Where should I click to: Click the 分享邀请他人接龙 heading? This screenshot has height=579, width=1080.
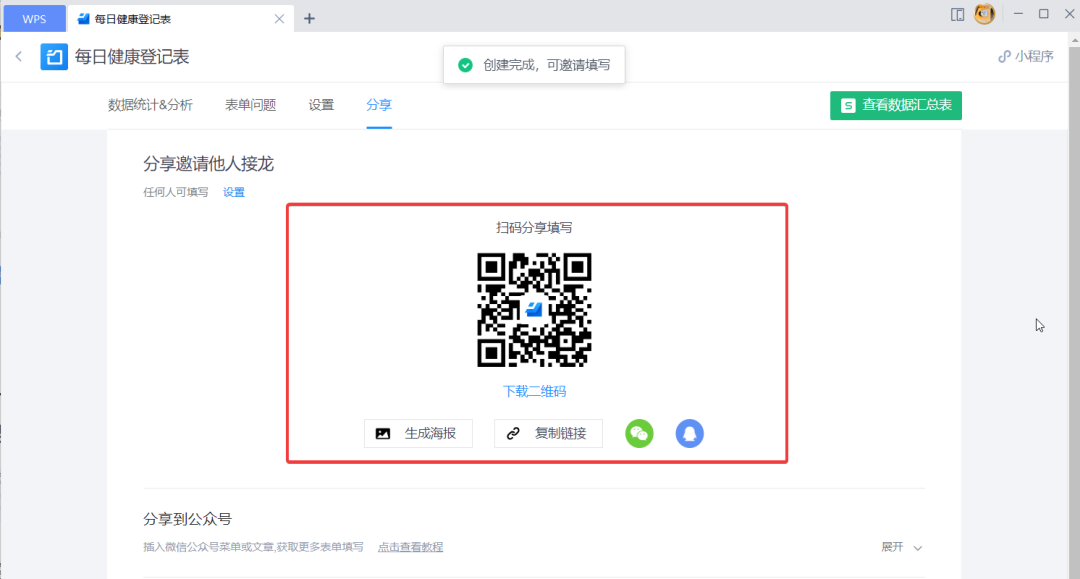(209, 164)
